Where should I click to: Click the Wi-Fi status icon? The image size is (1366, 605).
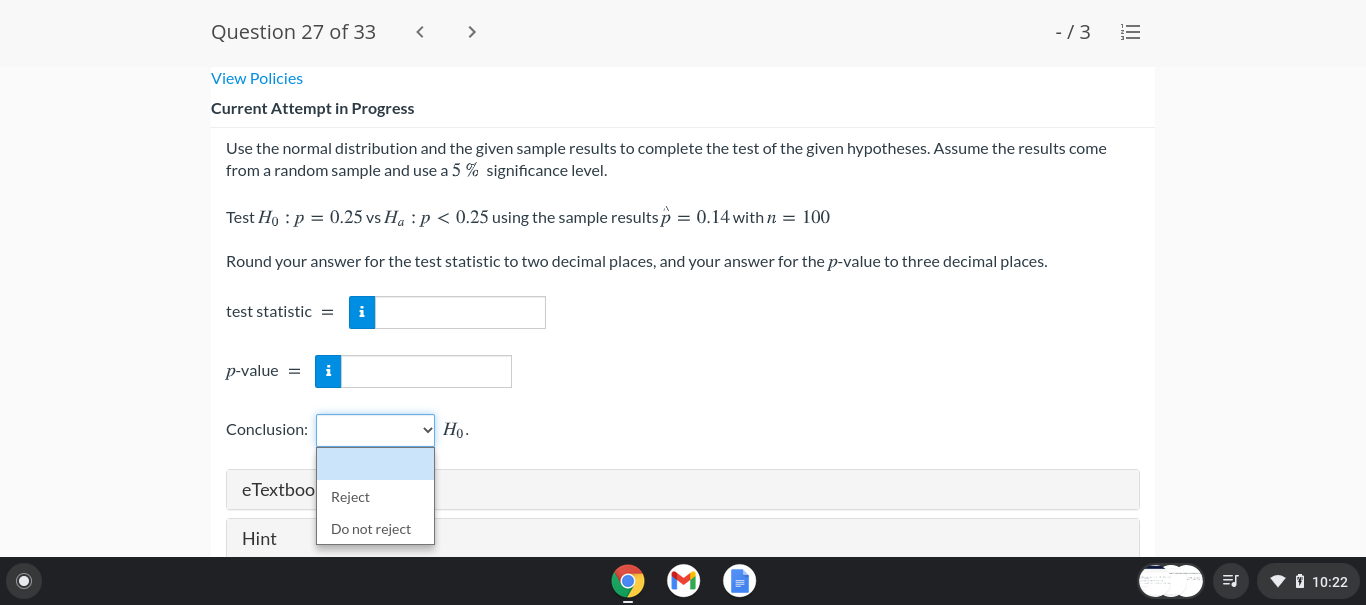pos(1278,581)
